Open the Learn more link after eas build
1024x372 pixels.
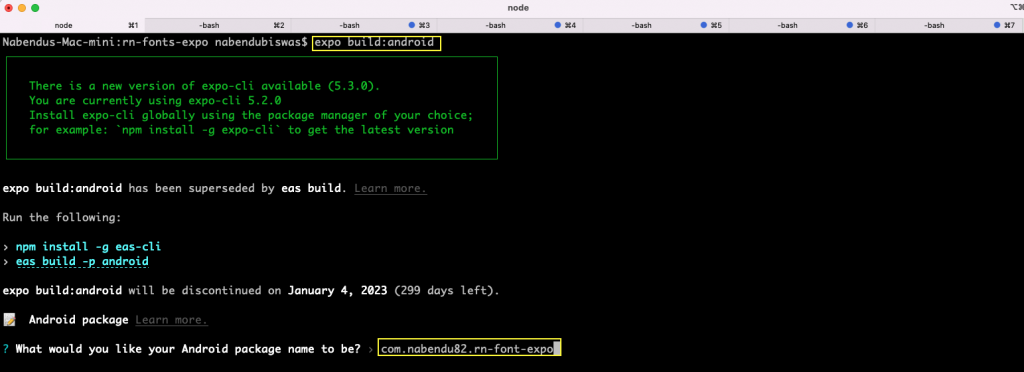coord(391,189)
